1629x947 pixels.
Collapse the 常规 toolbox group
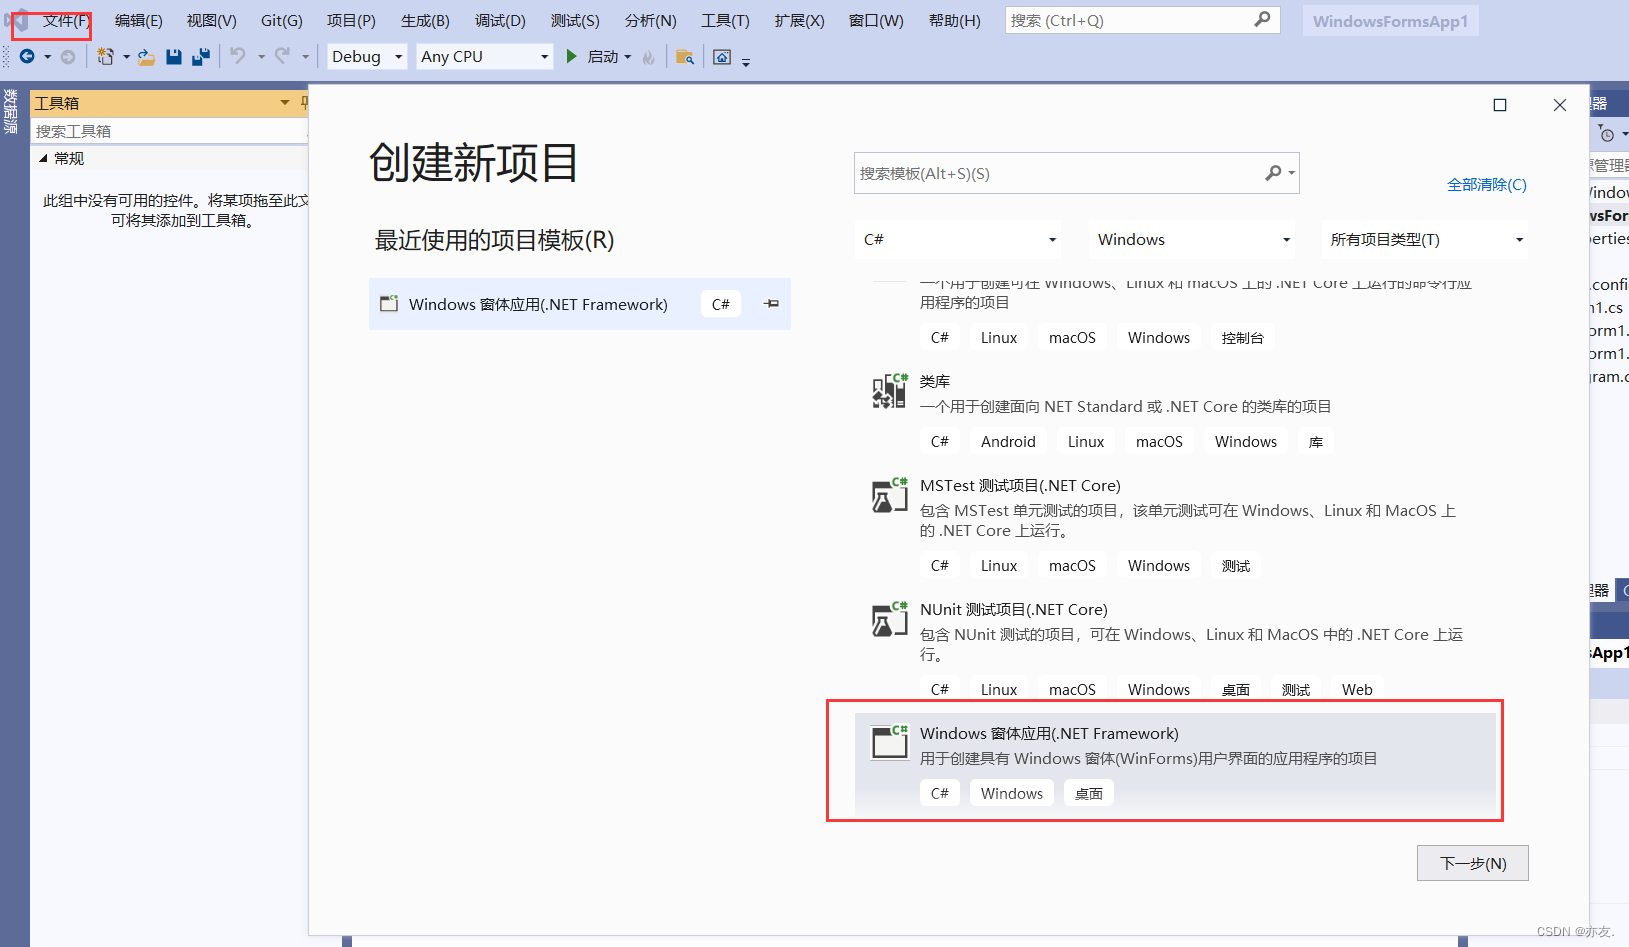point(43,158)
